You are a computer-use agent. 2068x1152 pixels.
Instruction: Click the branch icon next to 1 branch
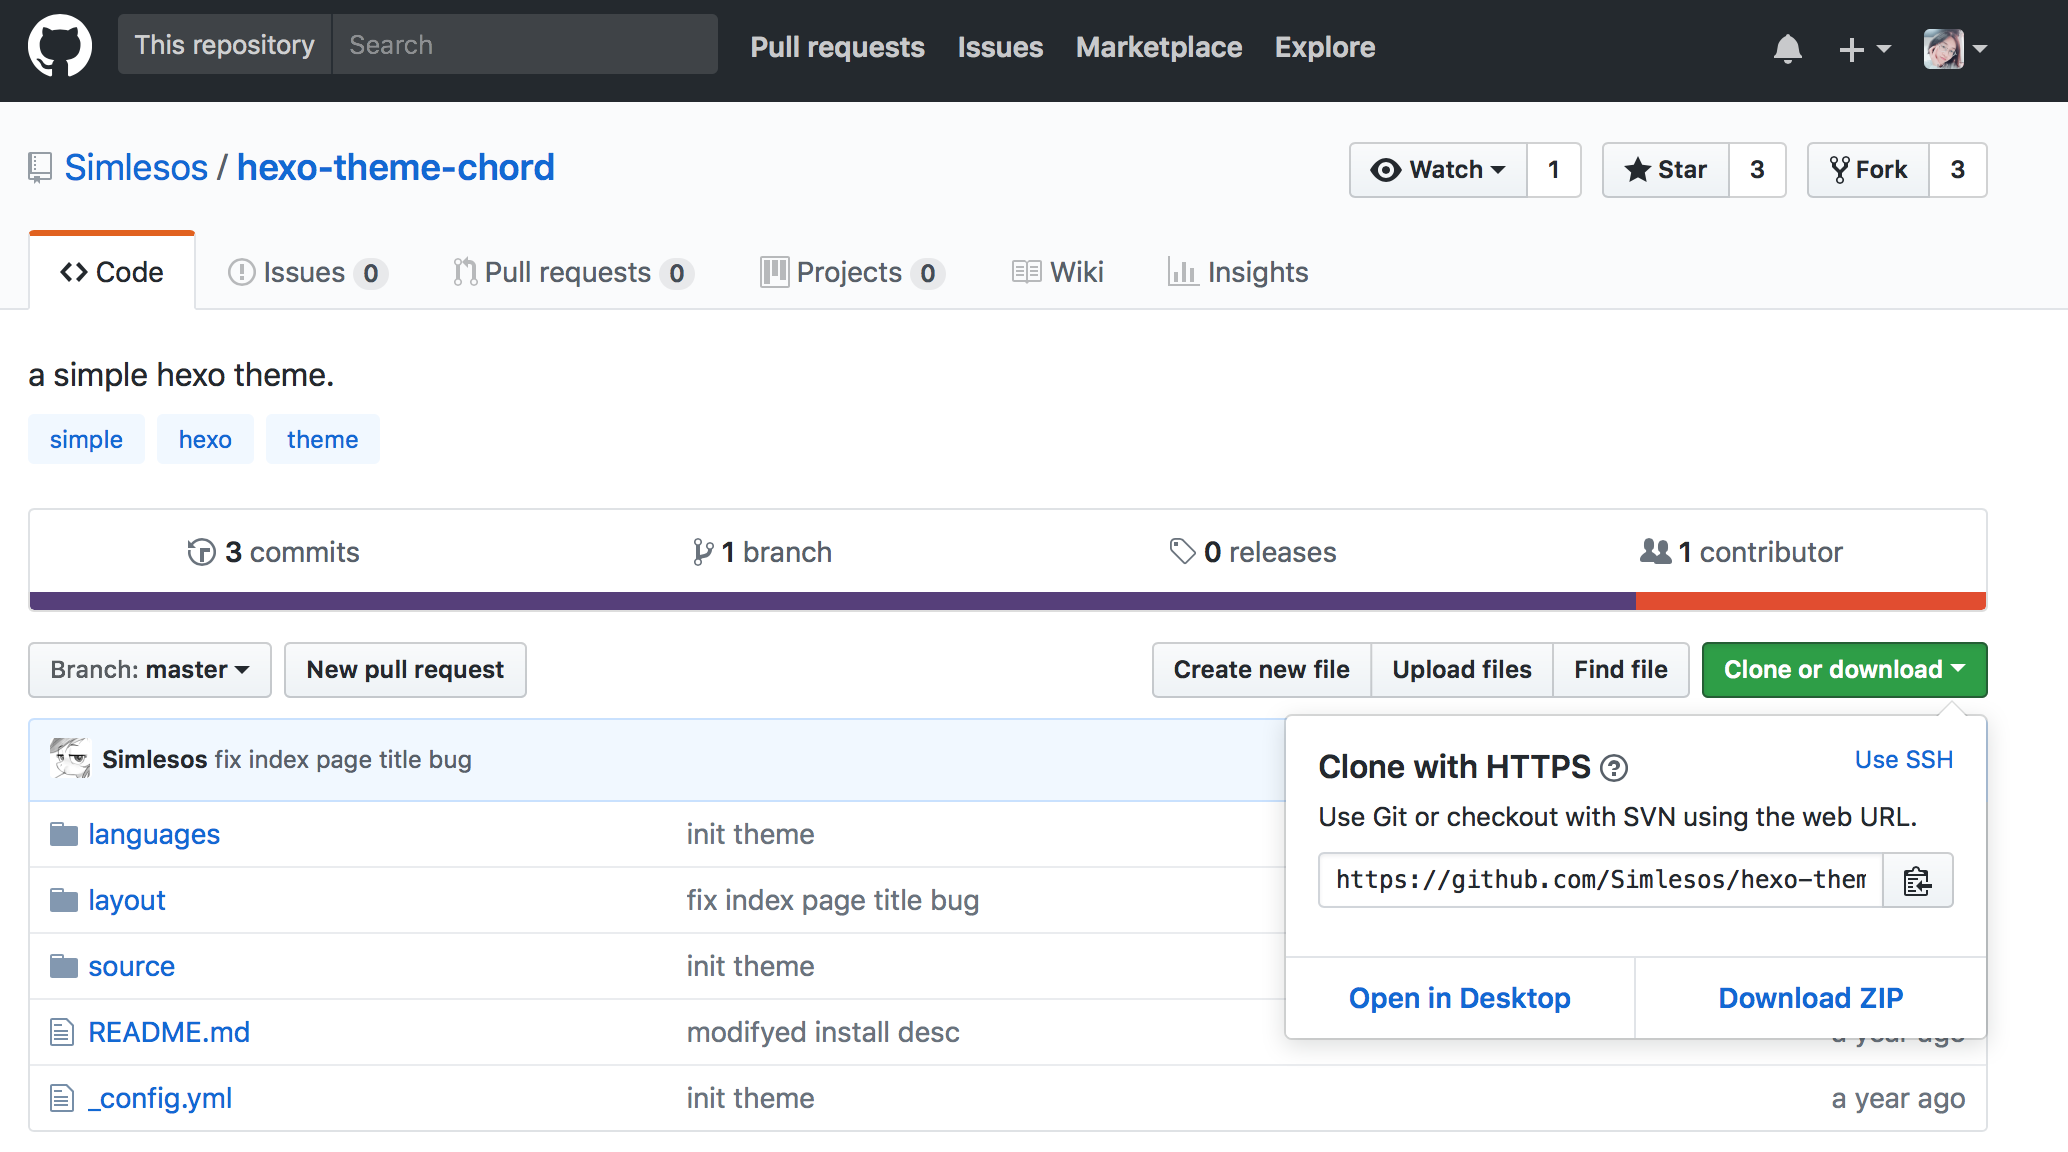pos(703,552)
